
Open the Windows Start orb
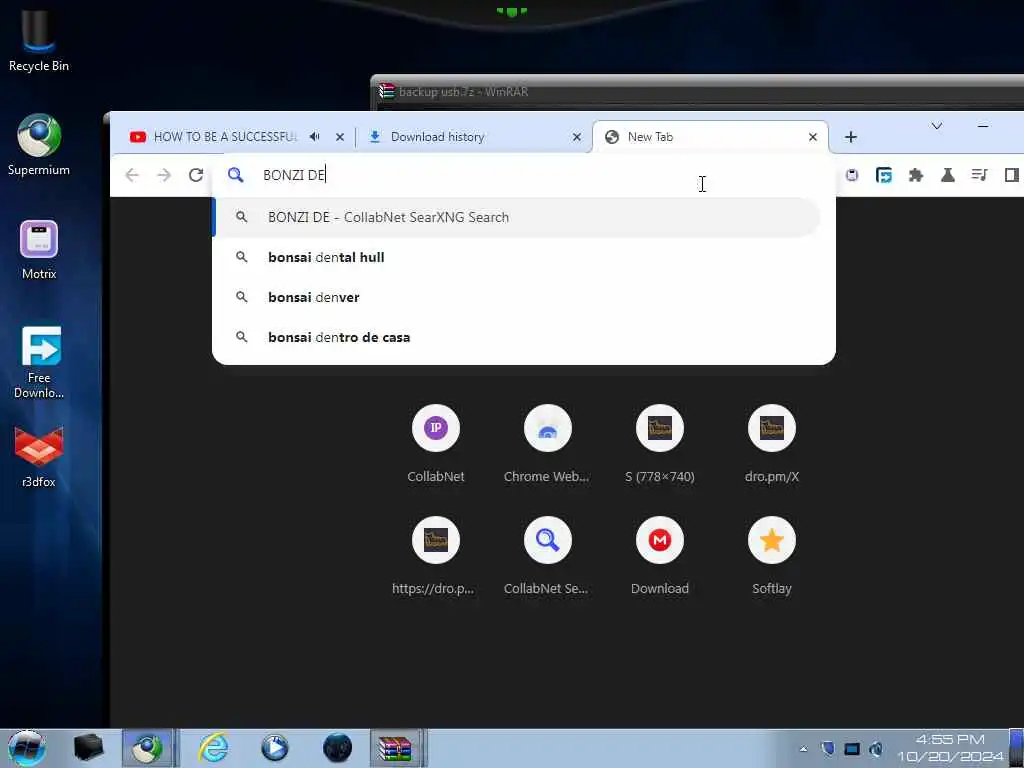tap(27, 748)
